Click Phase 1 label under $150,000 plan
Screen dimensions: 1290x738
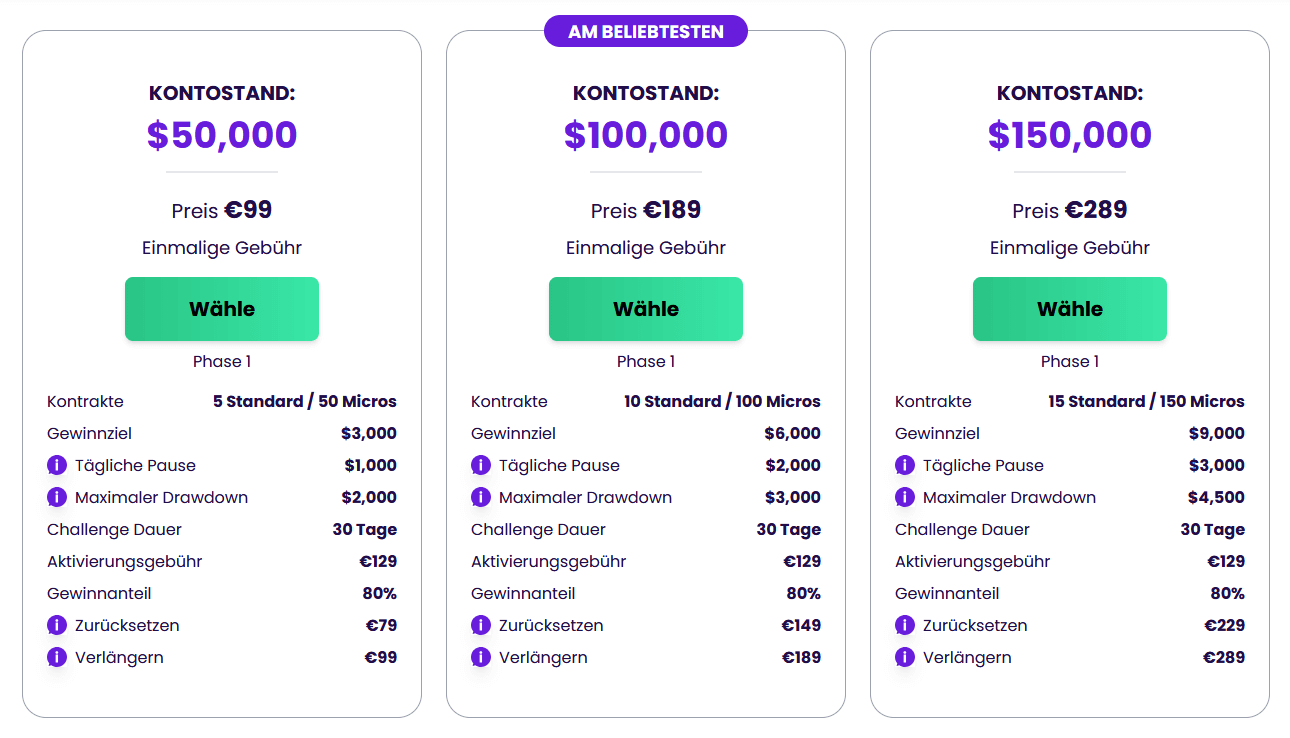(1070, 361)
